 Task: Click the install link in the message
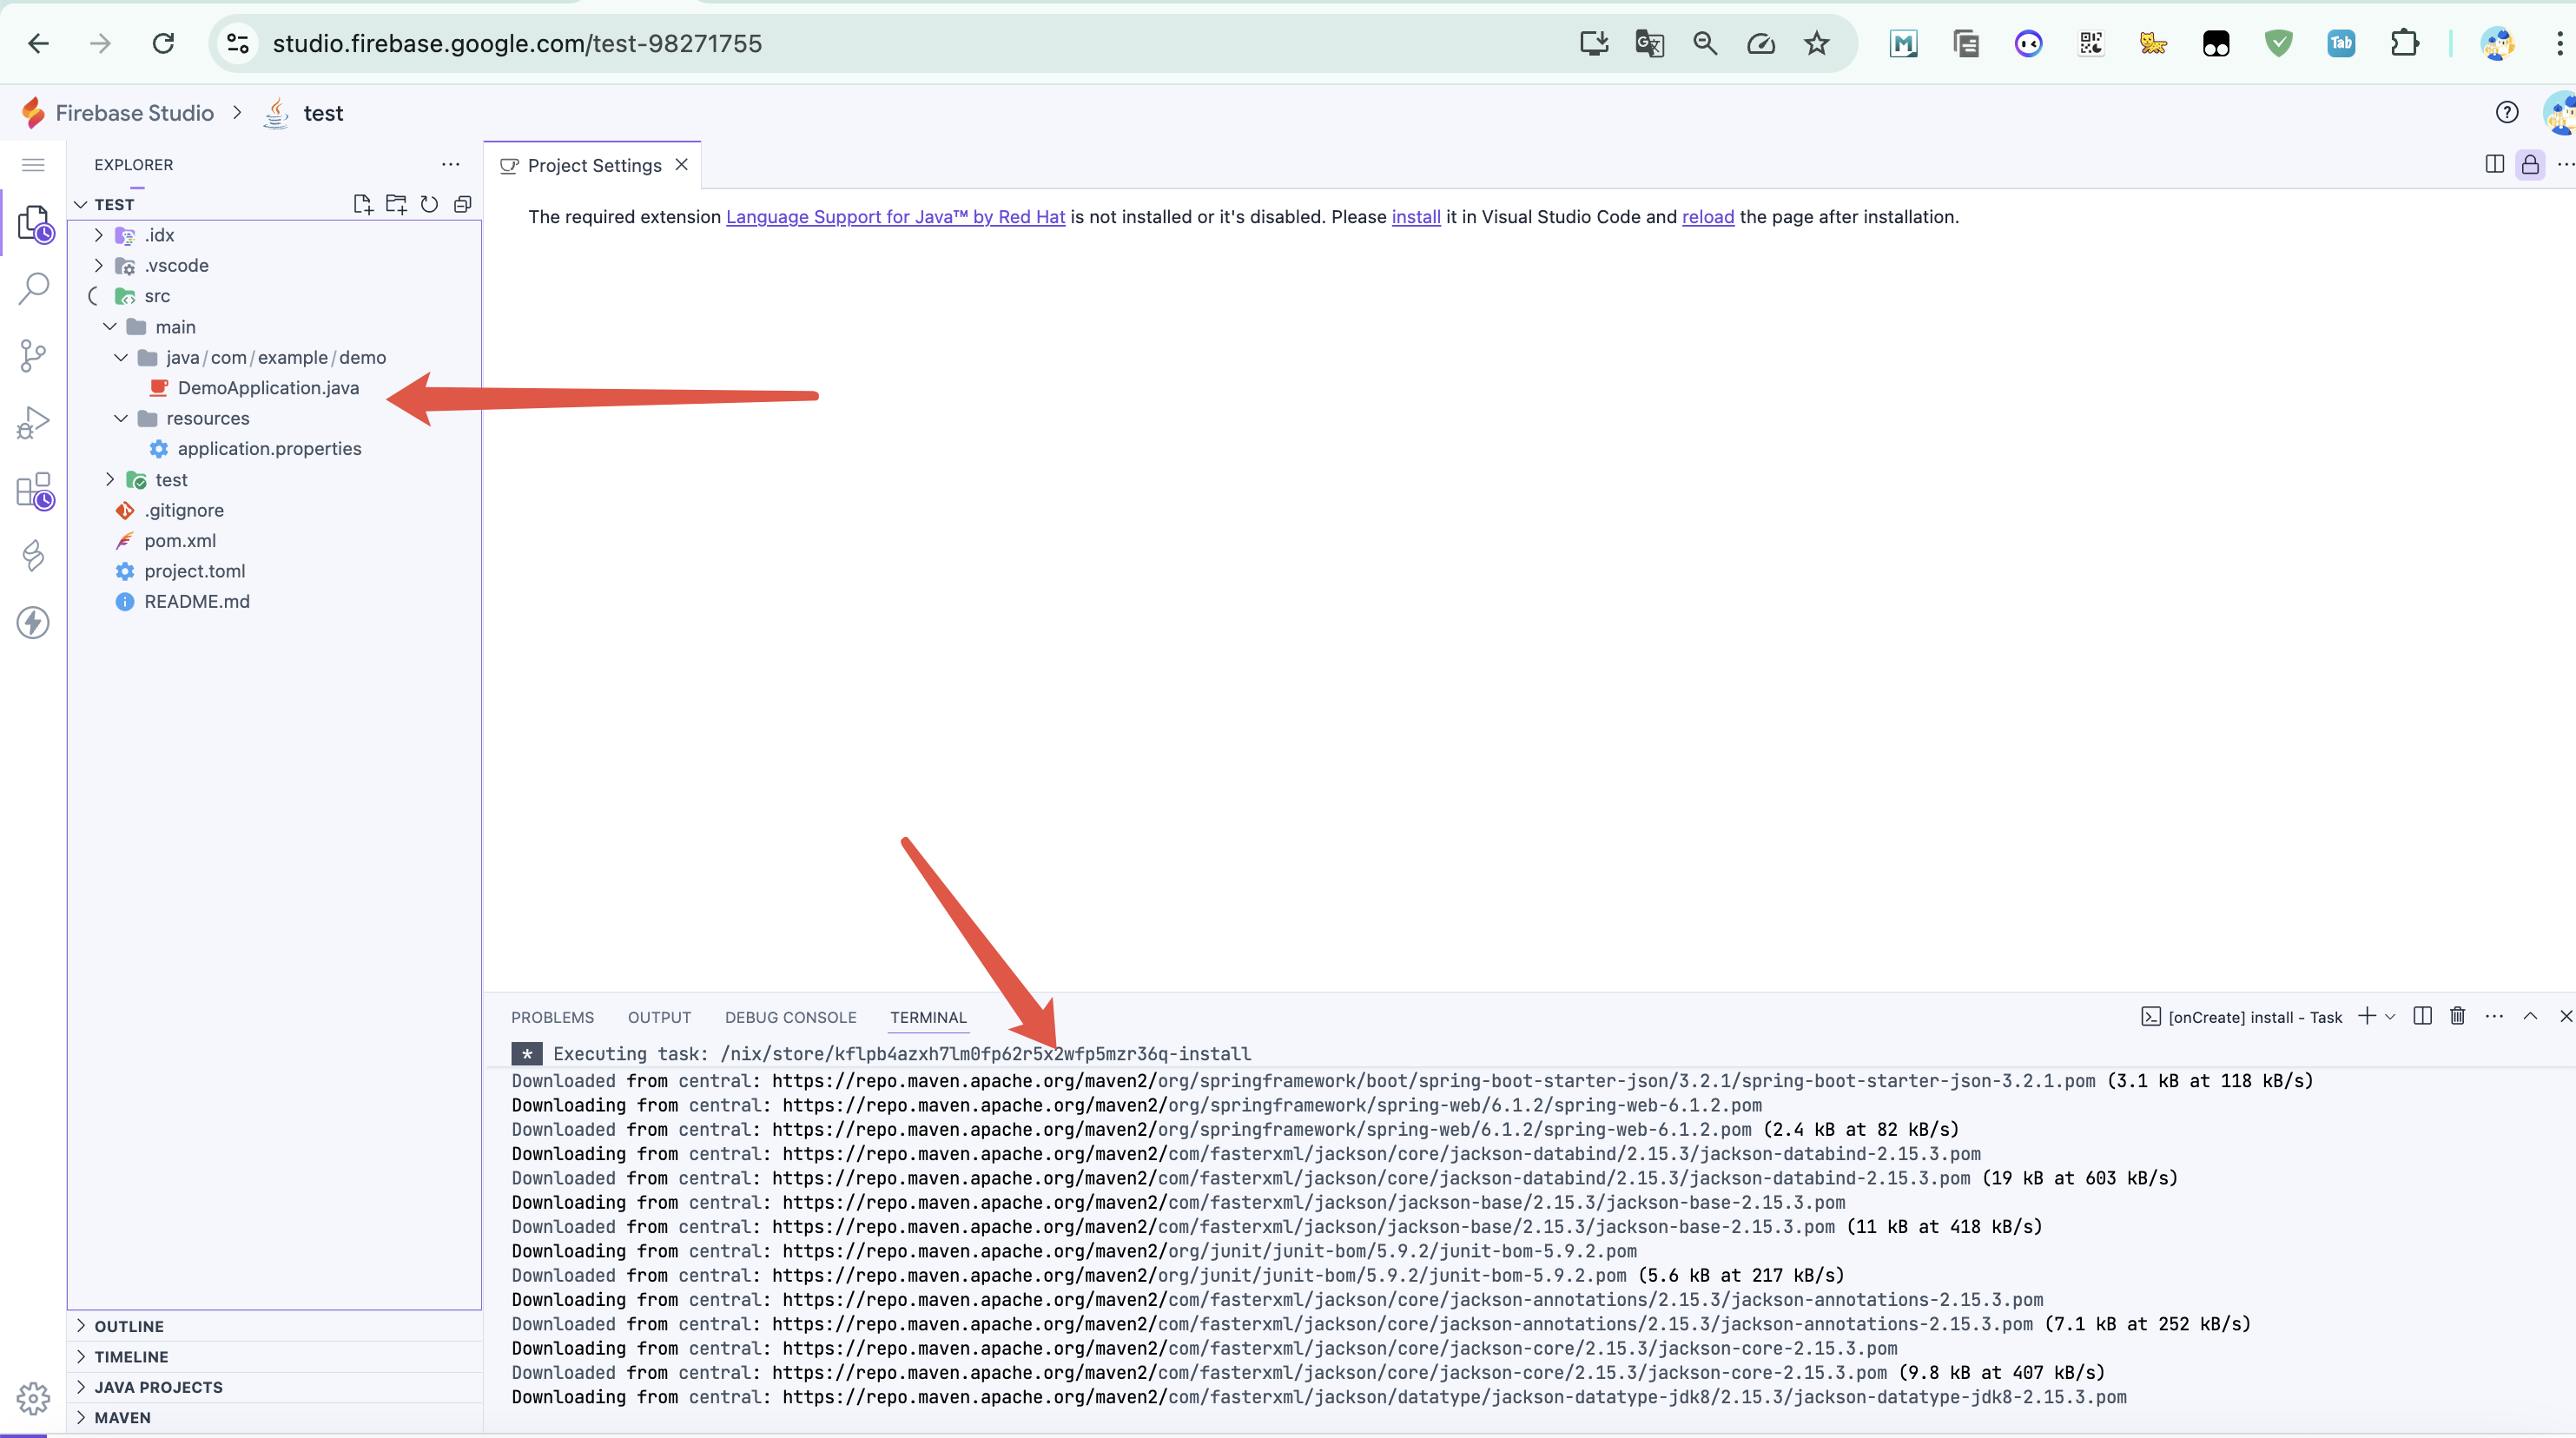tap(1415, 217)
